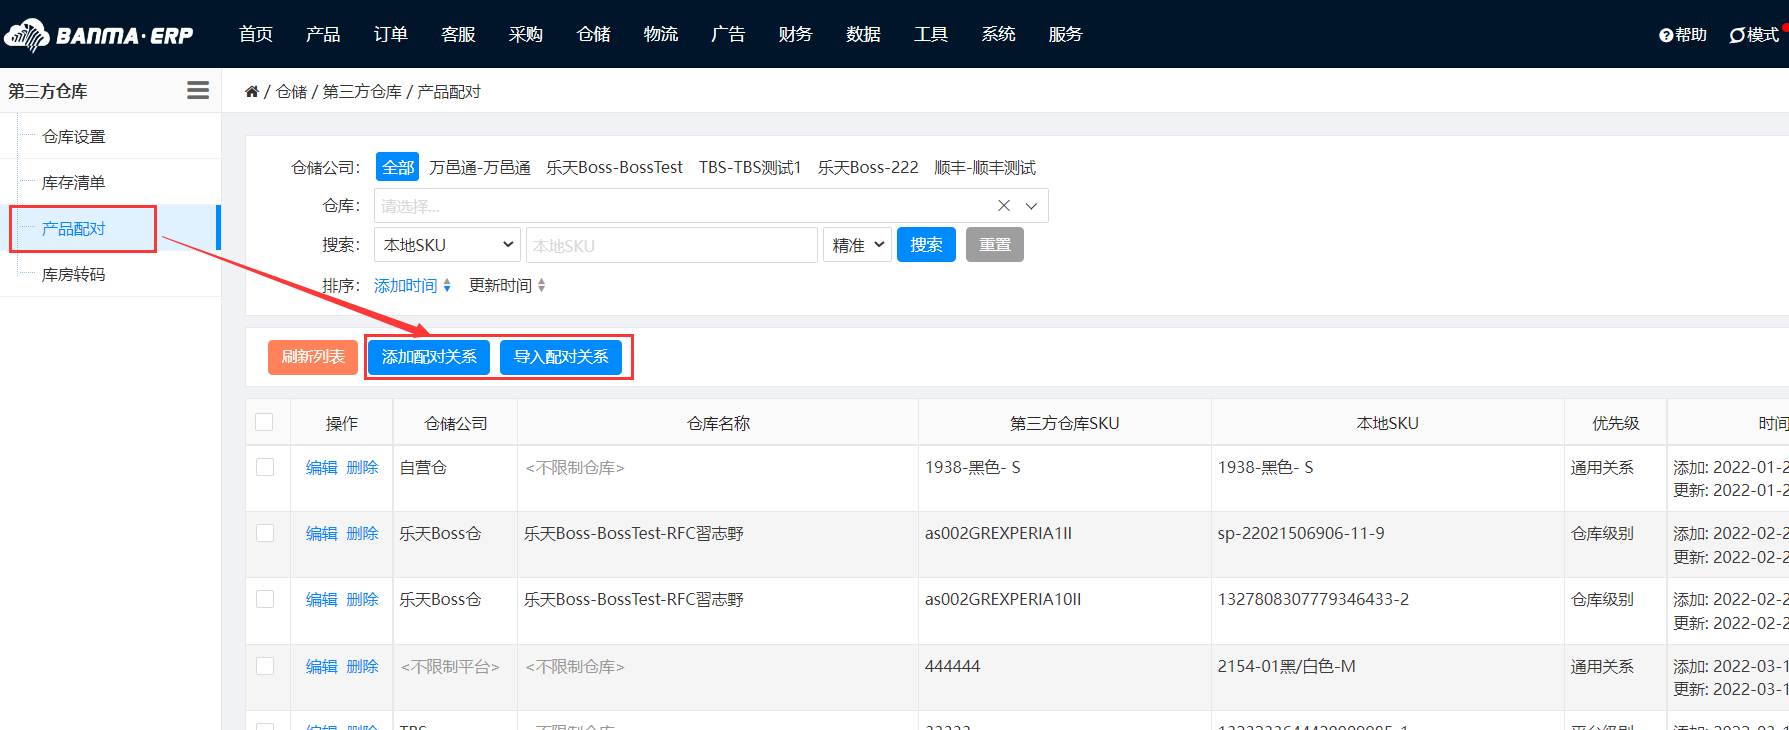This screenshot has height=730, width=1789.
Task: Delete the 444444 SKU row
Action: pyautogui.click(x=362, y=666)
